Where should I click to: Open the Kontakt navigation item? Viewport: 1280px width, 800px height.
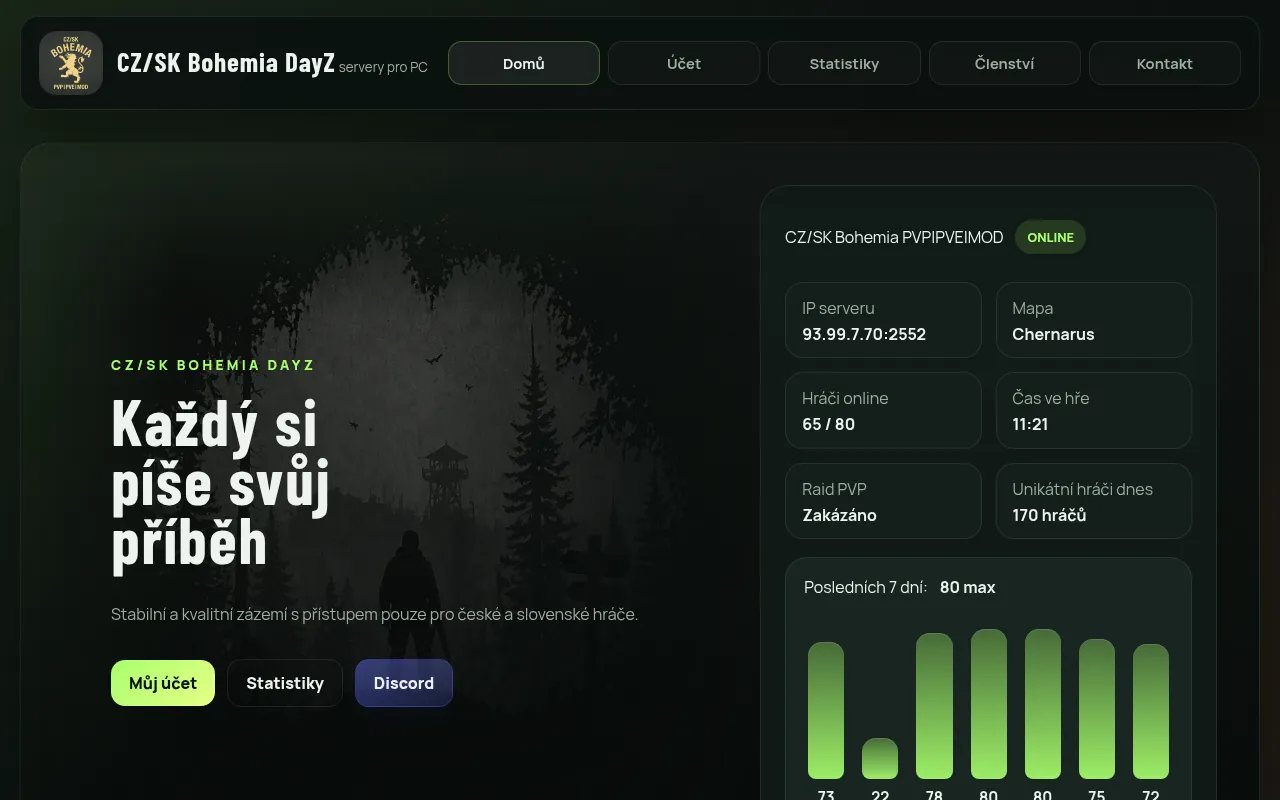(x=1165, y=63)
